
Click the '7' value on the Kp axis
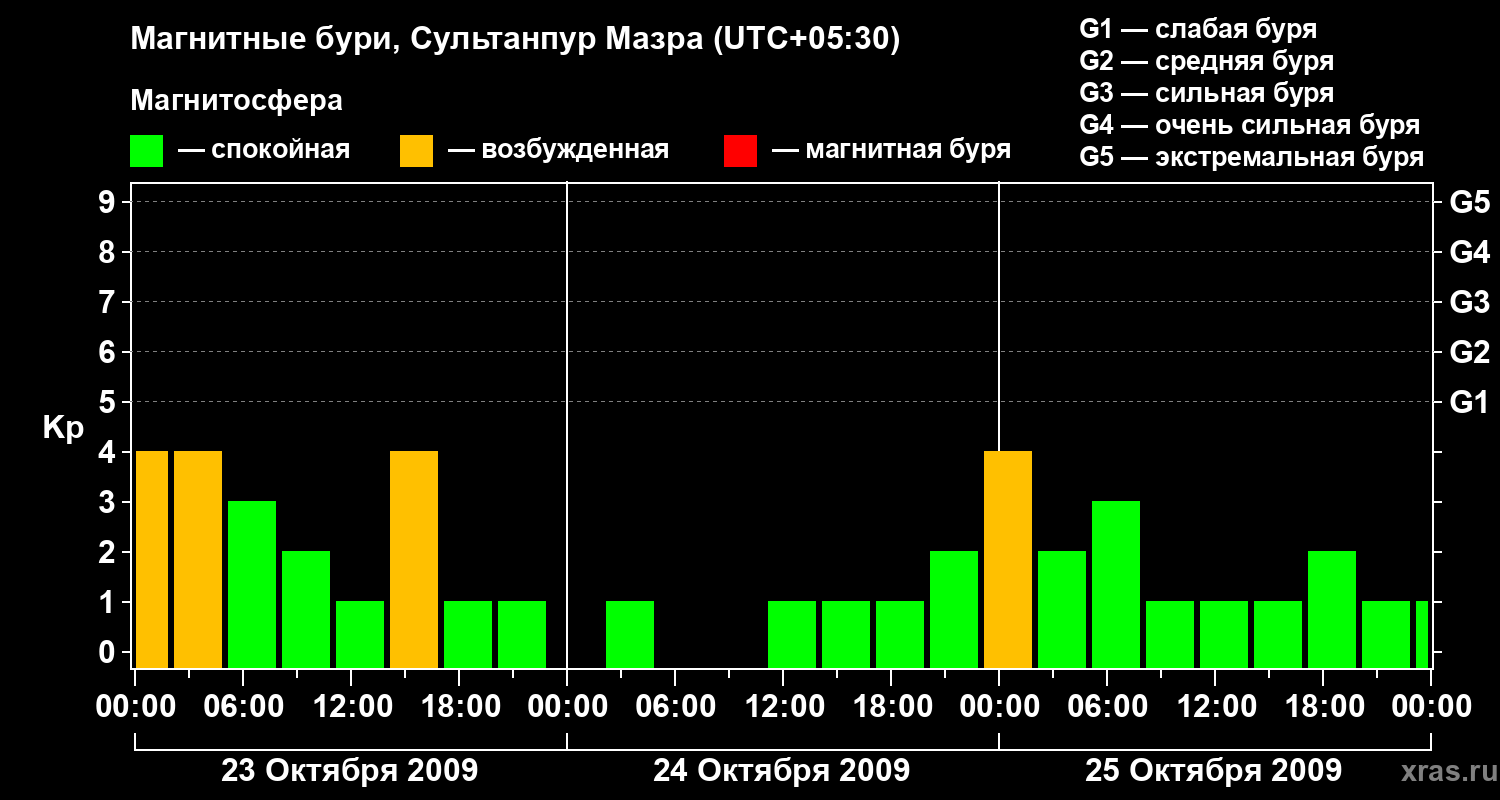coord(108,302)
